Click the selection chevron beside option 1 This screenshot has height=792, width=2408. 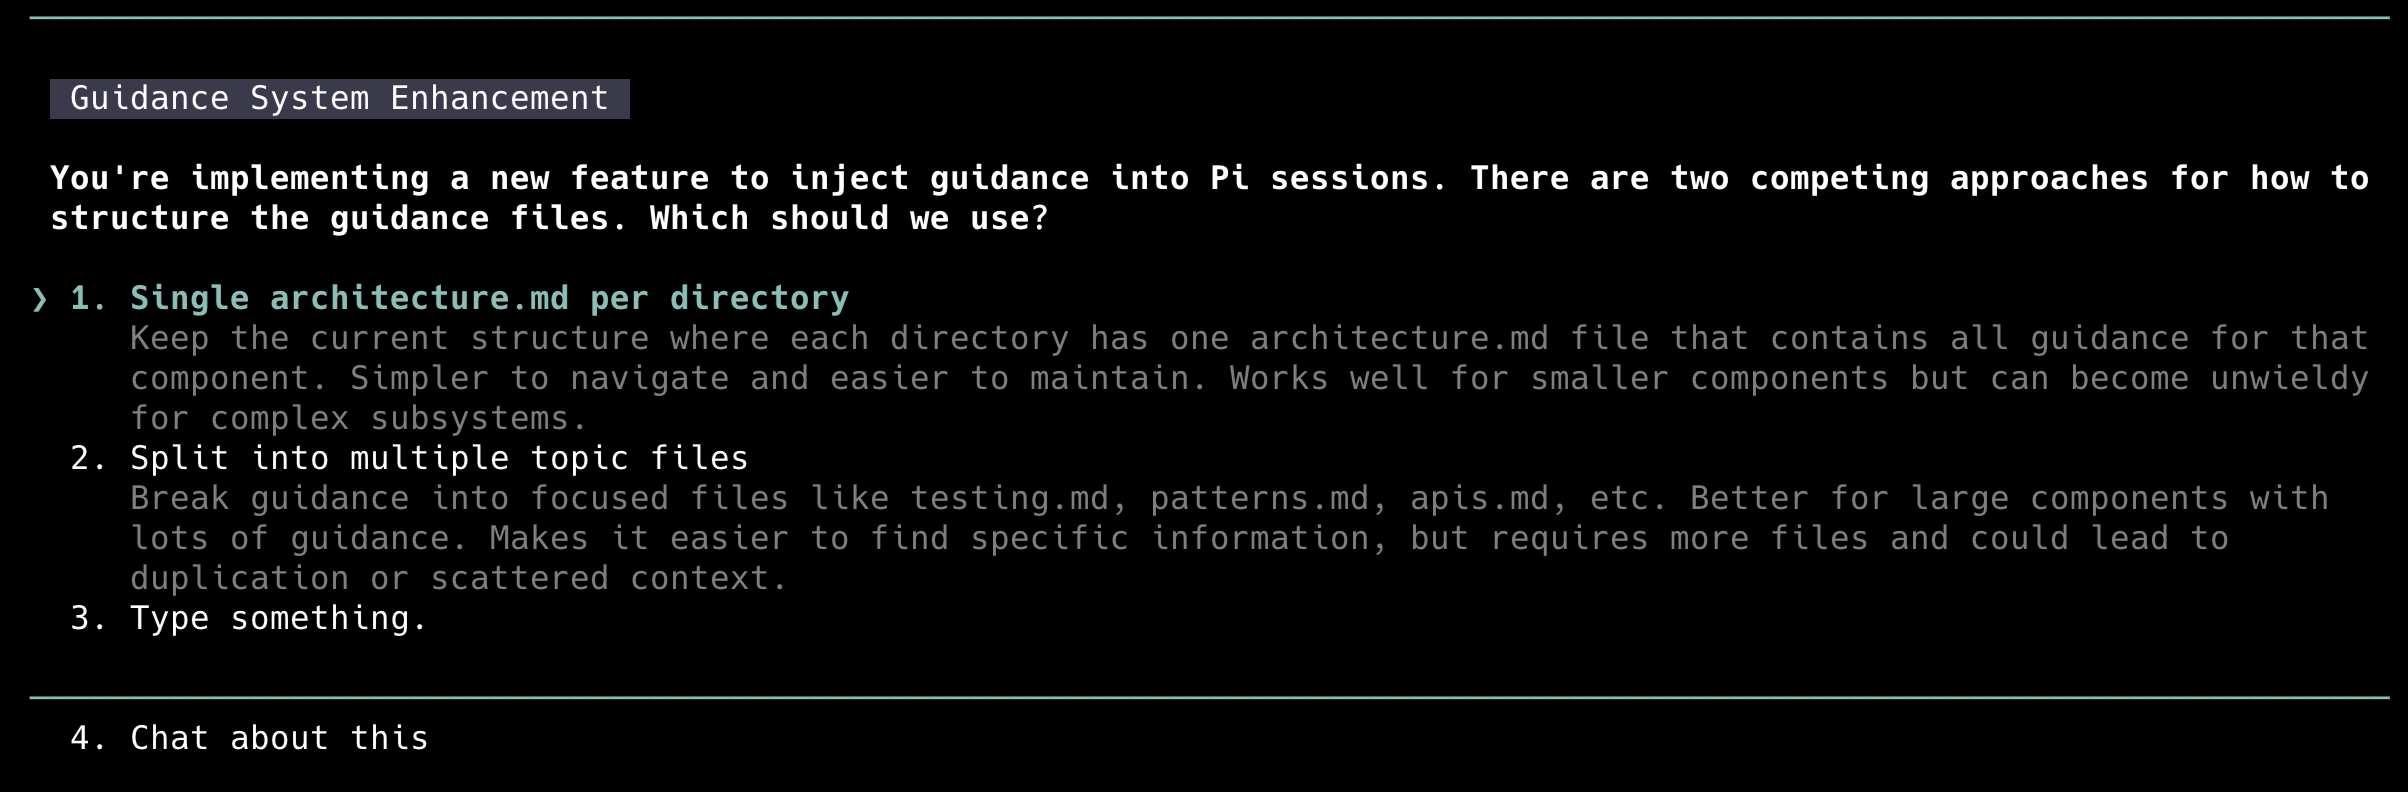(38, 297)
